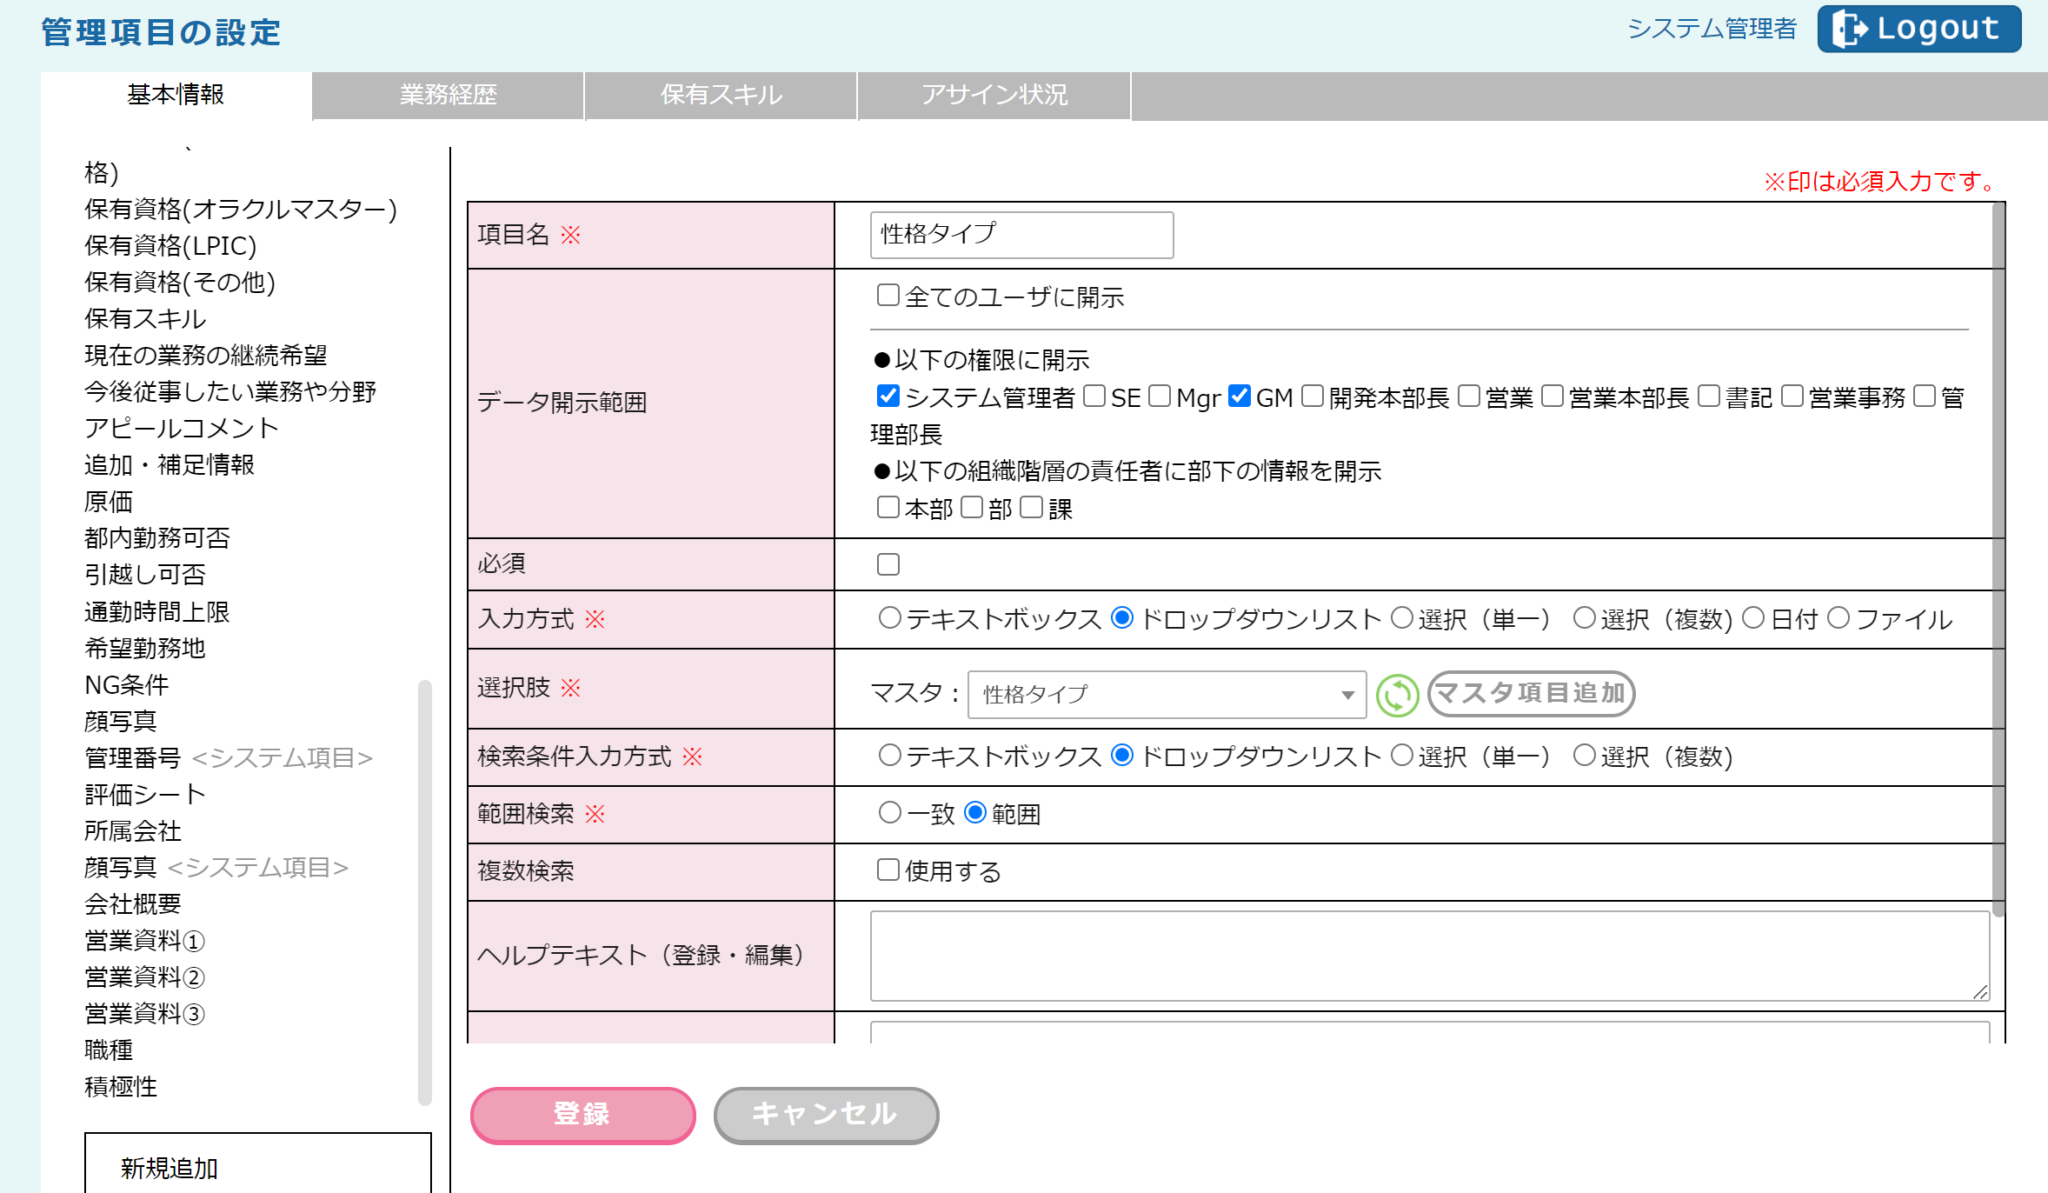2048x1193 pixels.
Task: Click the 項目名 text field
Action: [1021, 234]
